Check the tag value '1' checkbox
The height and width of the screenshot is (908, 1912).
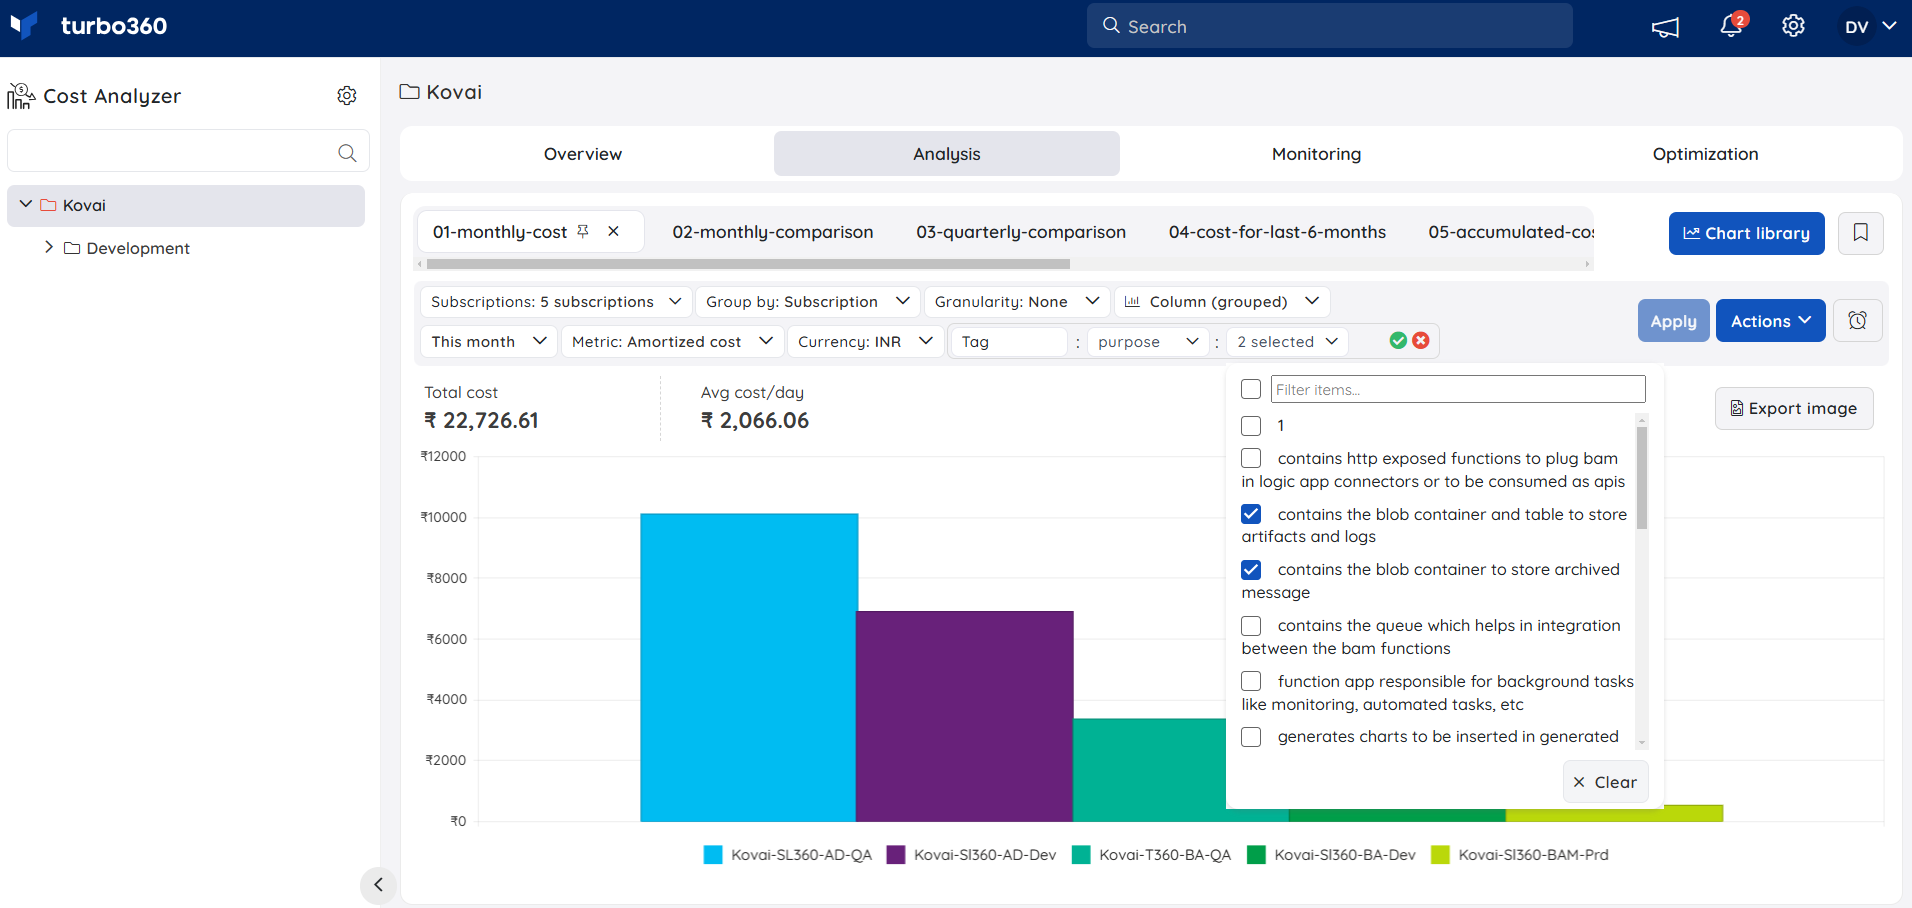tap(1251, 426)
